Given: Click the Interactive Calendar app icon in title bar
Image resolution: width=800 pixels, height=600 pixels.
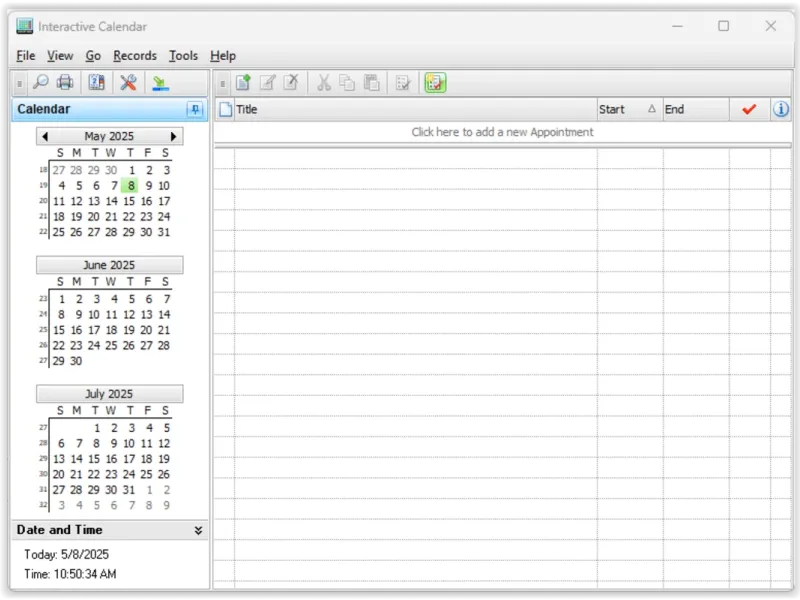Looking at the screenshot, I should pyautogui.click(x=24, y=26).
